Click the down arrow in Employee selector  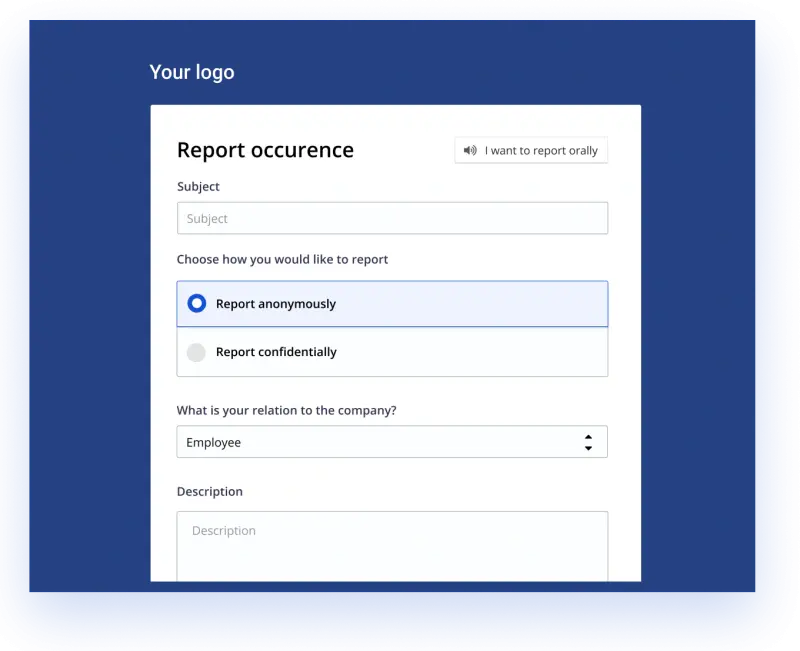[588, 448]
